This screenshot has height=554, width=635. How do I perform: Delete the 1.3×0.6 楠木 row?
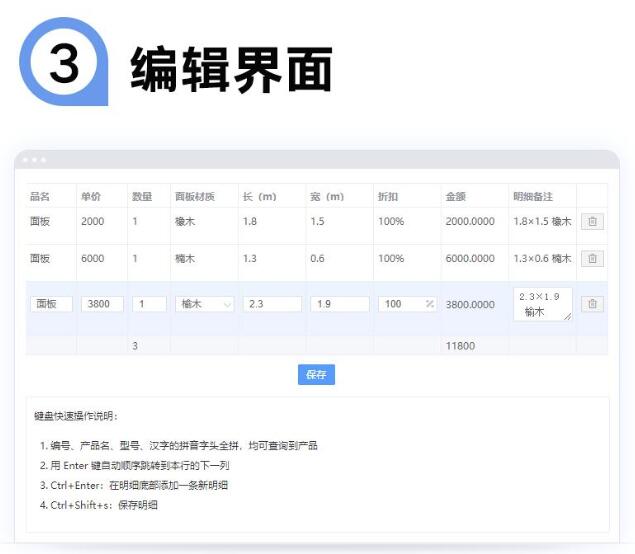tap(592, 258)
